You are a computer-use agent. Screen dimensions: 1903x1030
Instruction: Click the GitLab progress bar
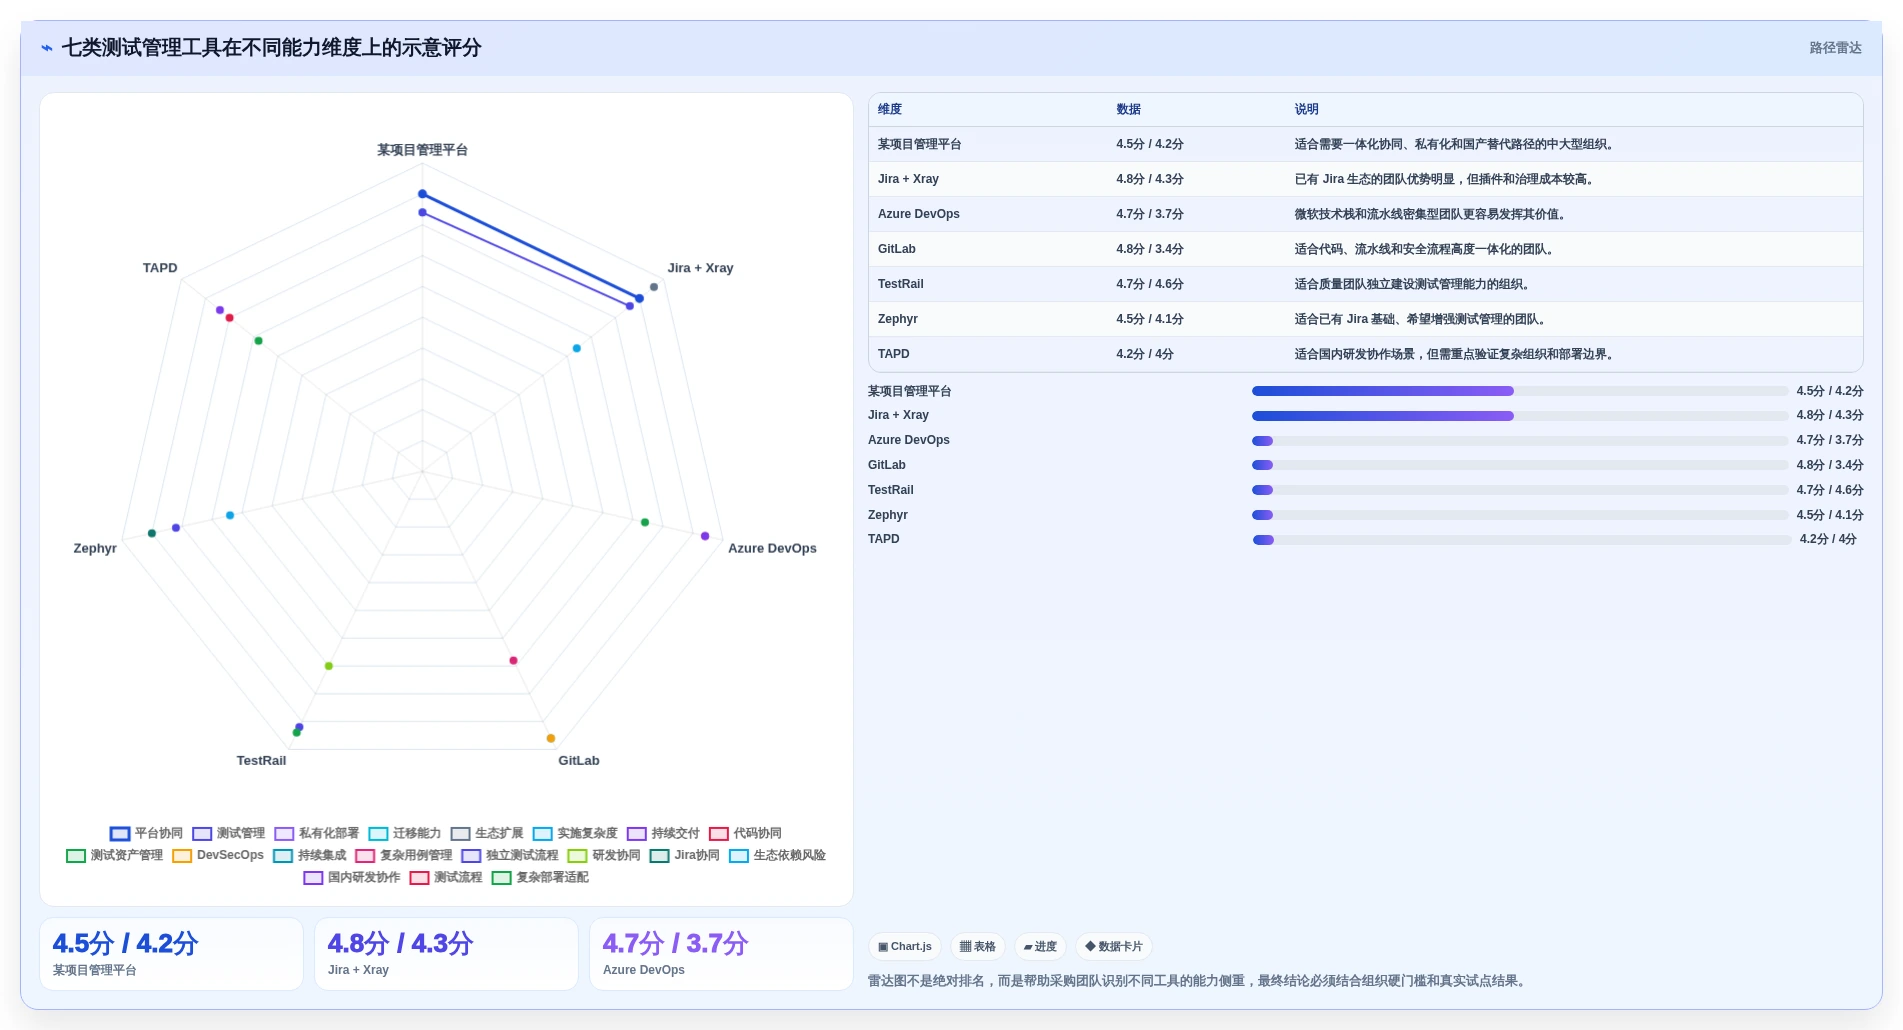pyautogui.click(x=1520, y=465)
